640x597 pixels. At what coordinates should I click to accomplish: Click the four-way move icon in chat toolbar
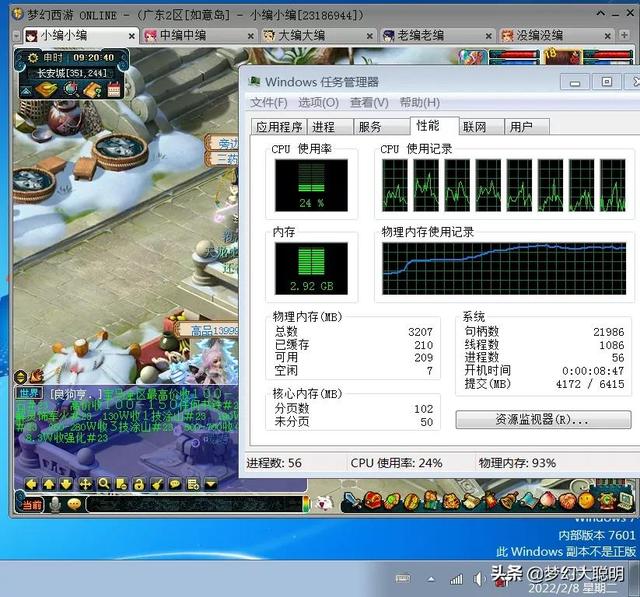pyautogui.click(x=85, y=484)
